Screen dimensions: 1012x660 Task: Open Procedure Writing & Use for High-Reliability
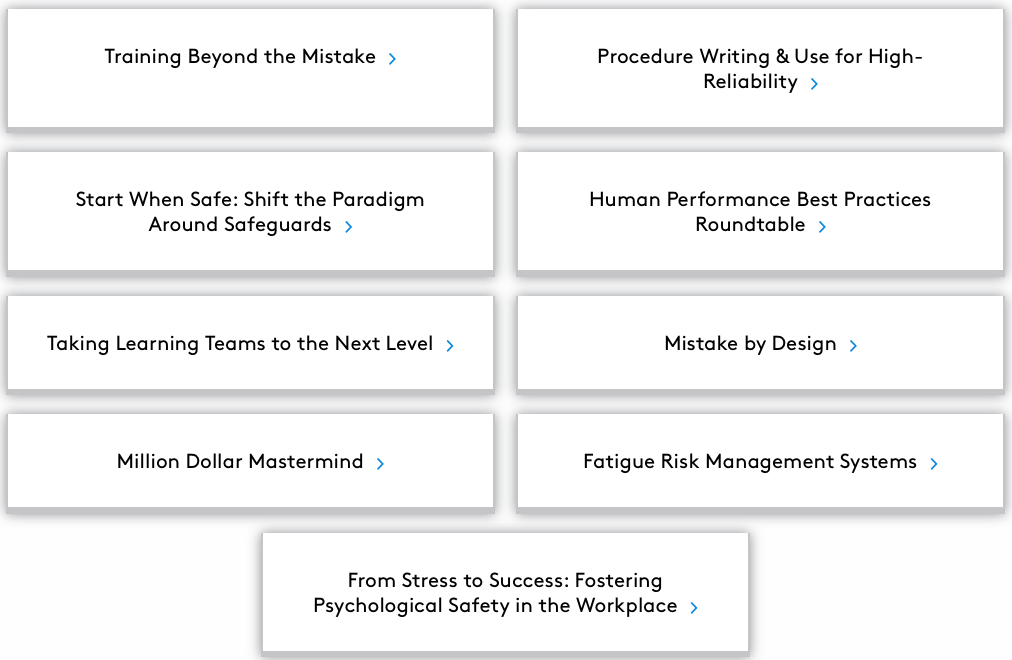coord(759,57)
